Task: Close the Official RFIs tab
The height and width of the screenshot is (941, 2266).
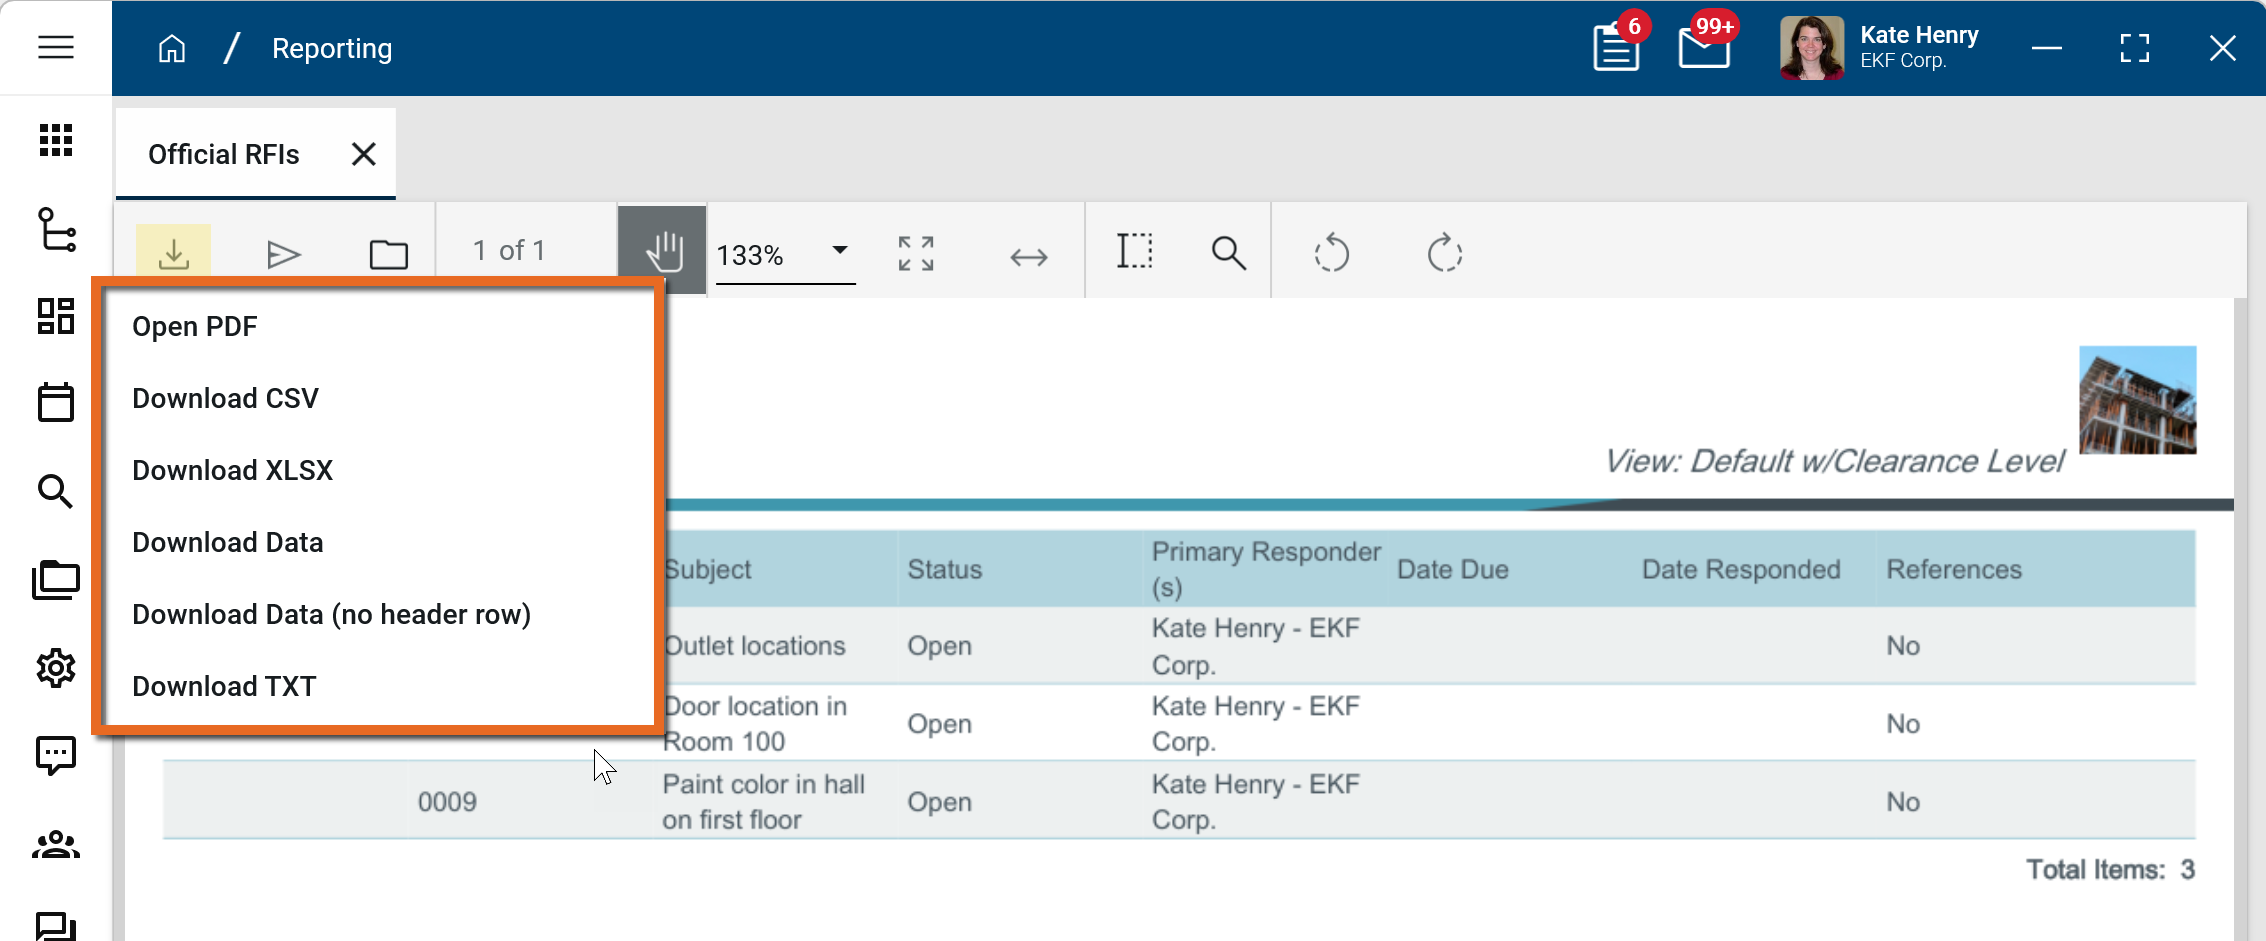Action: [x=364, y=154]
